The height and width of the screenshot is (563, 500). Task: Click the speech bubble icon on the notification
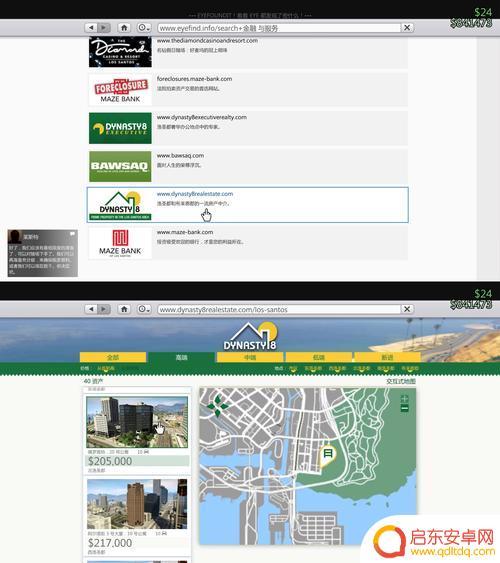coord(73,234)
